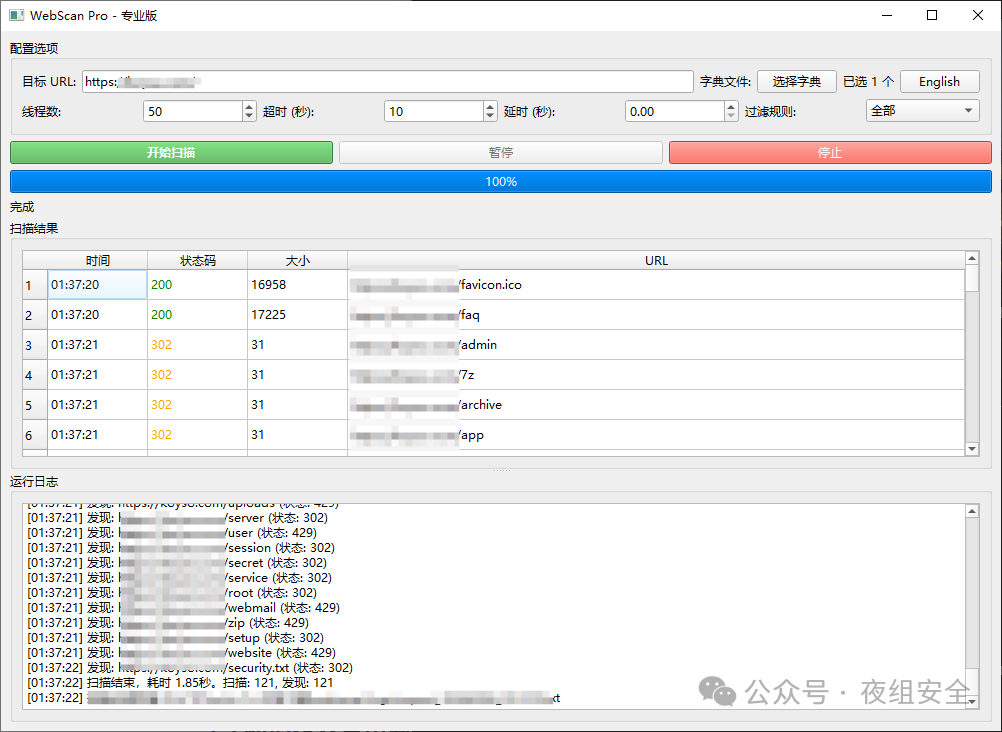The width and height of the screenshot is (1002, 732).
Task: Click the /server log line
Action: [177, 518]
